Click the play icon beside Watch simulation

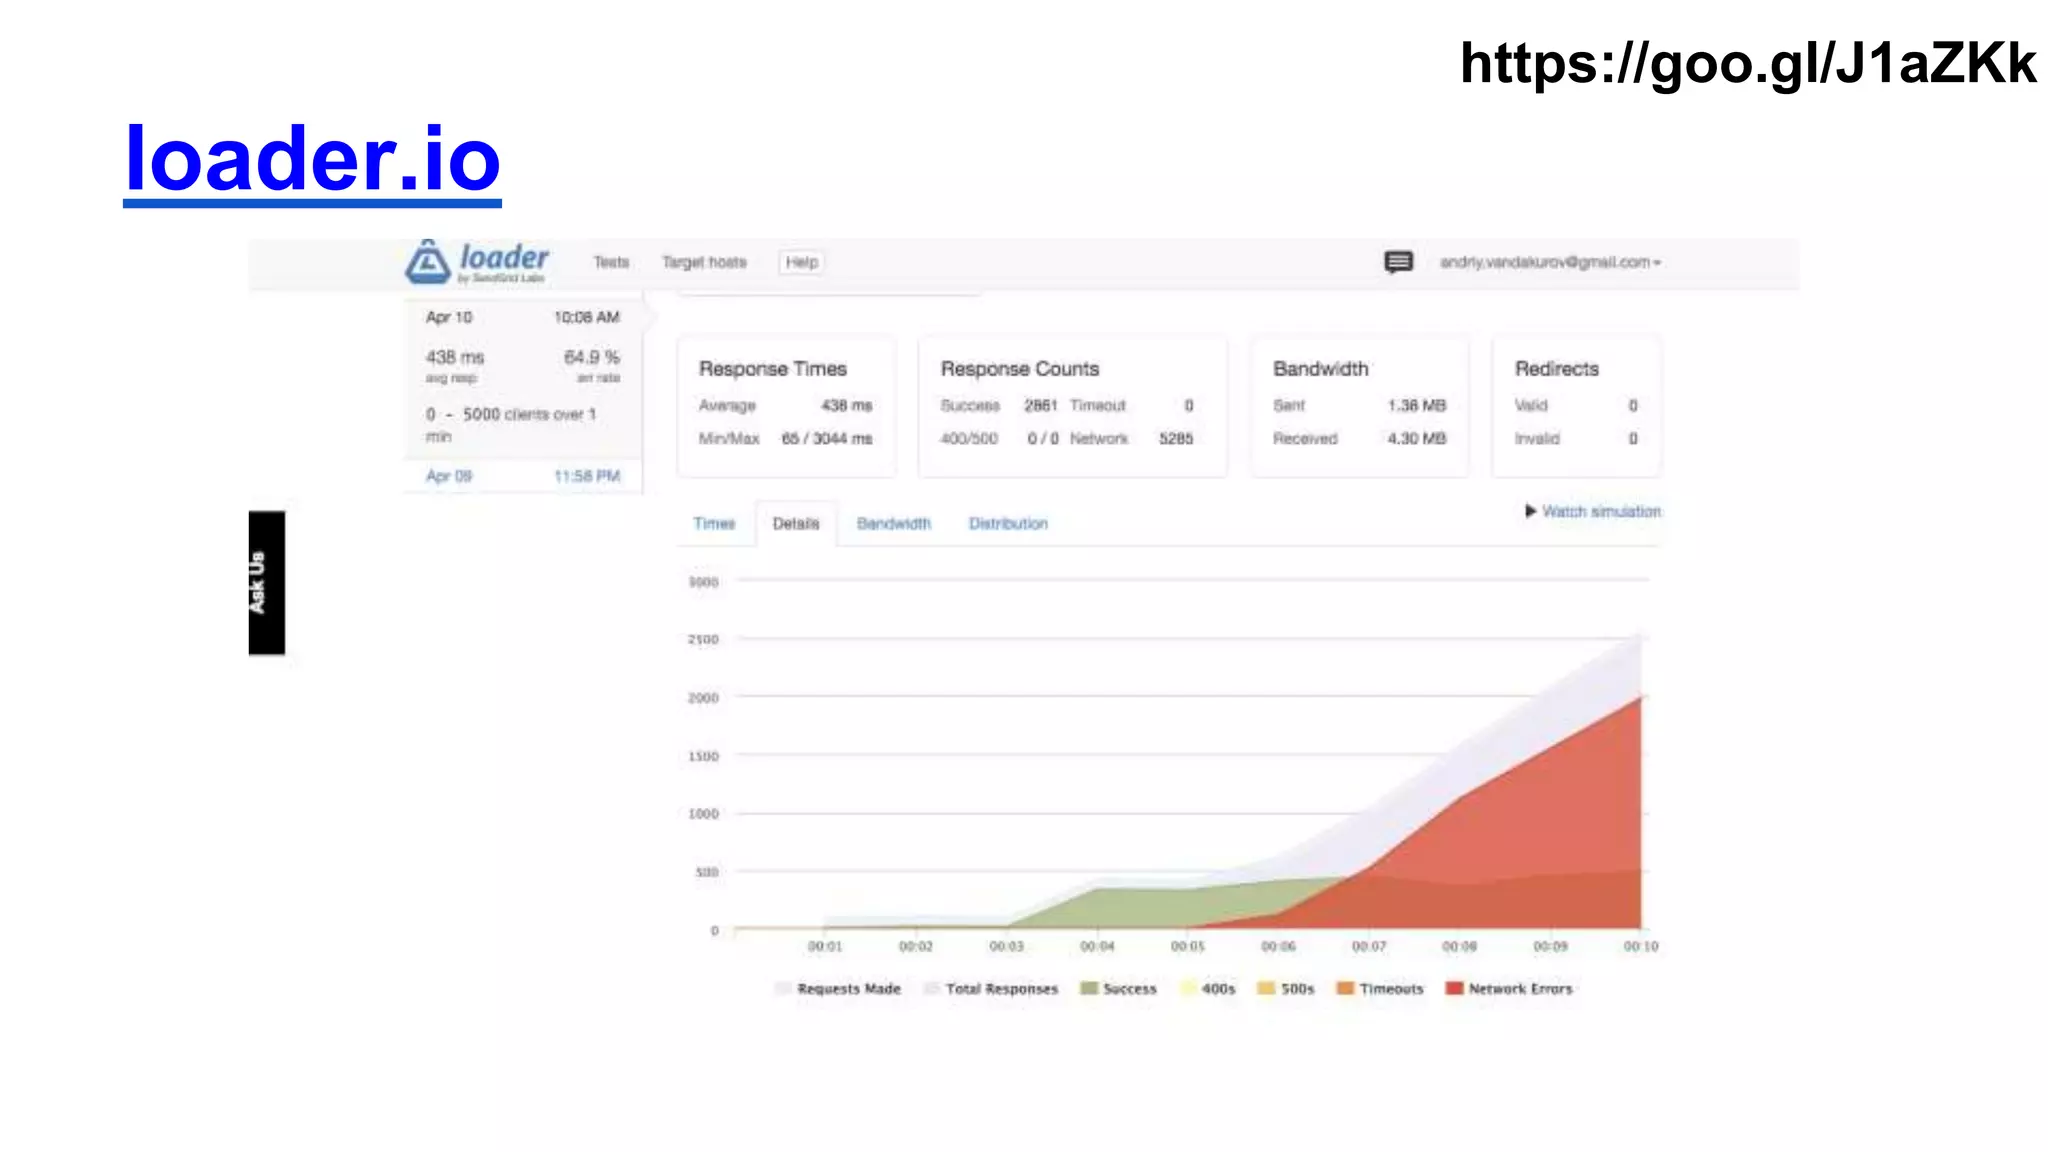(x=1530, y=511)
